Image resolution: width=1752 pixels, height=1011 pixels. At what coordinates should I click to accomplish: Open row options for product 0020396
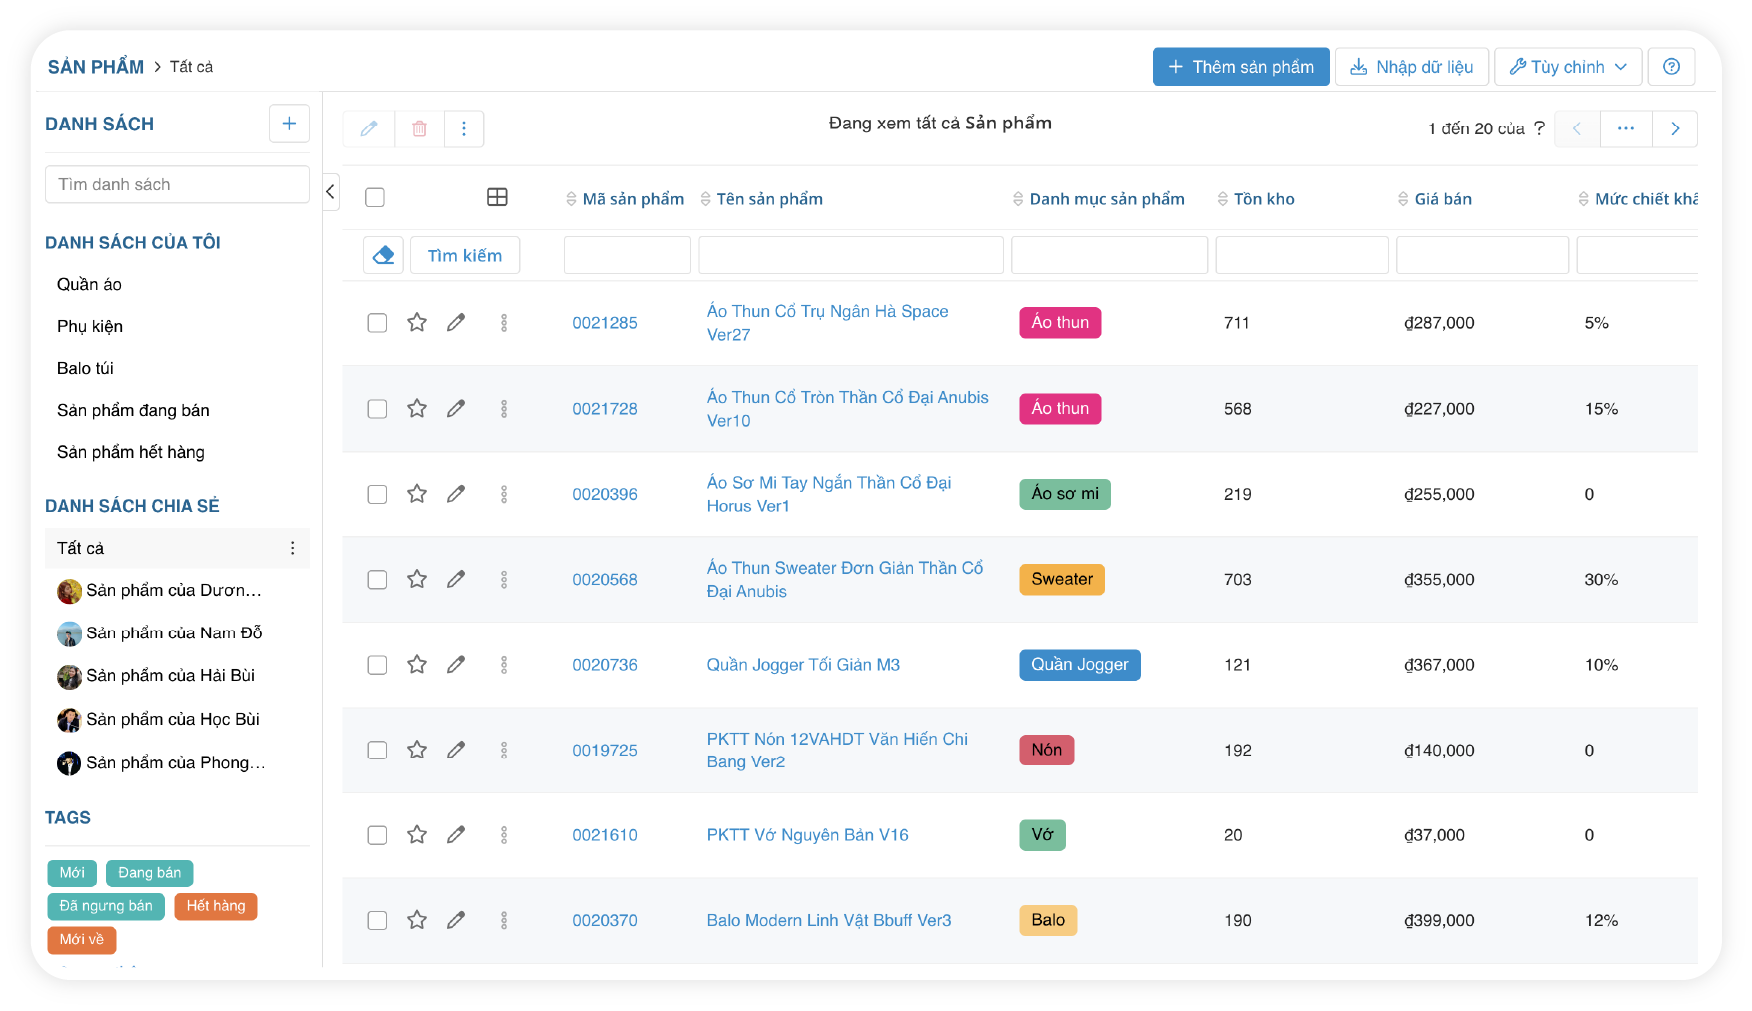(504, 494)
